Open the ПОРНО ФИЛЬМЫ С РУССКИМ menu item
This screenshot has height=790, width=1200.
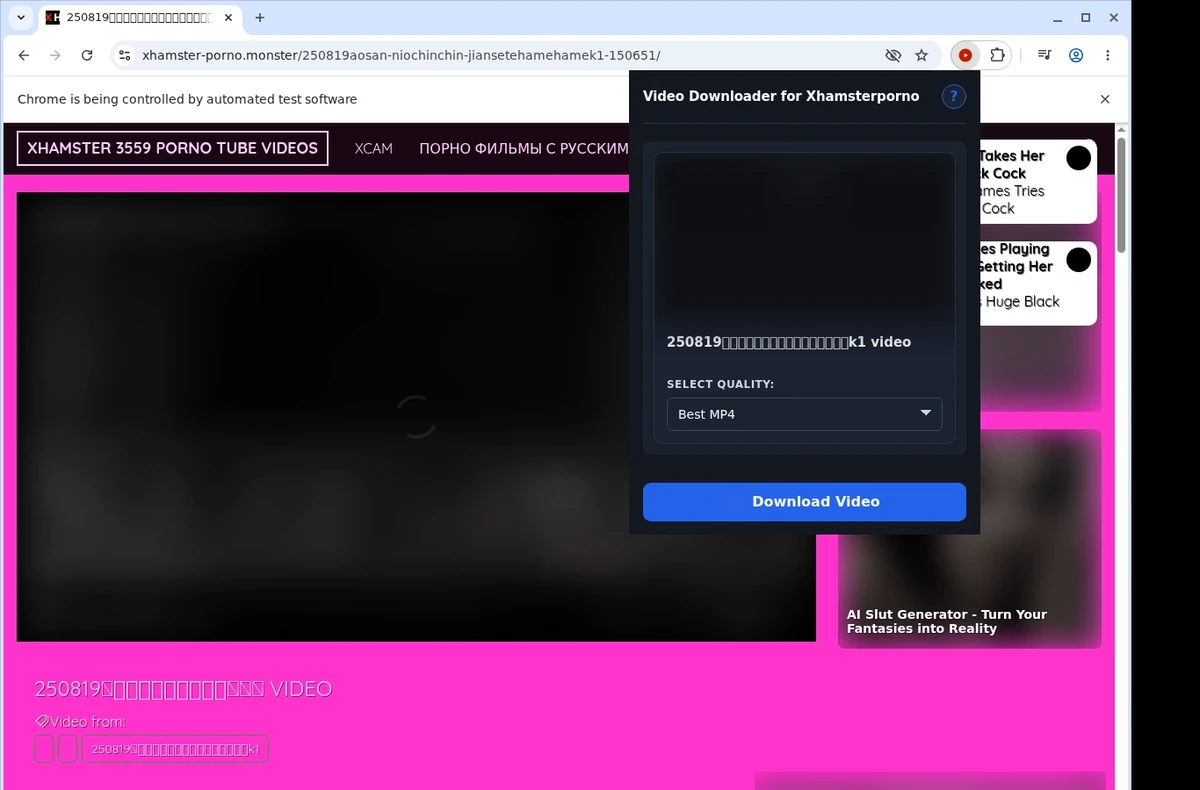tap(524, 149)
